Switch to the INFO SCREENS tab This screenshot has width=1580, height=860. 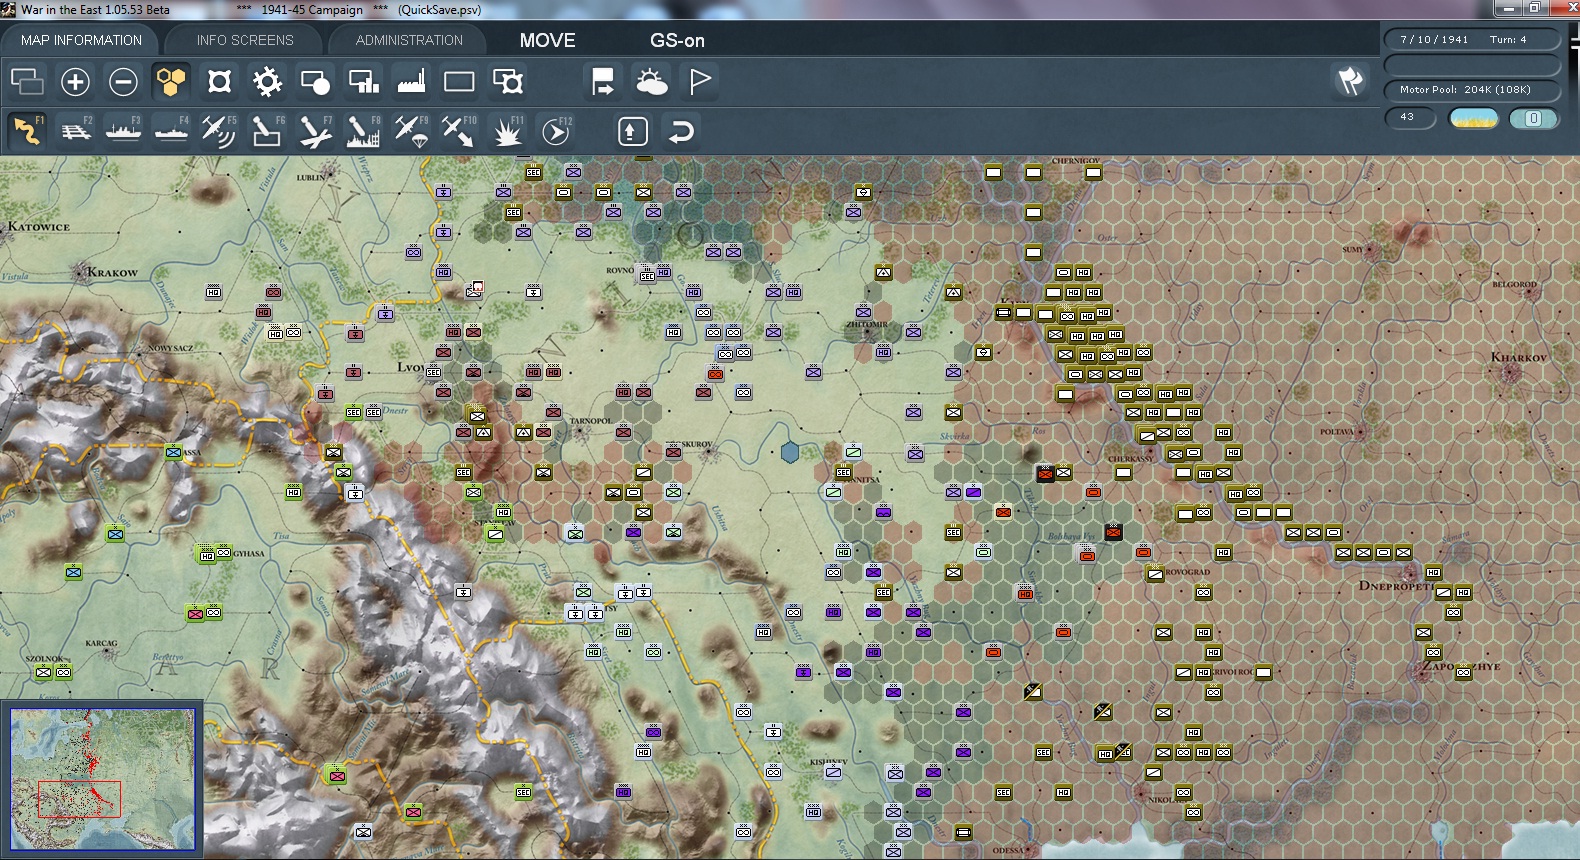click(245, 40)
